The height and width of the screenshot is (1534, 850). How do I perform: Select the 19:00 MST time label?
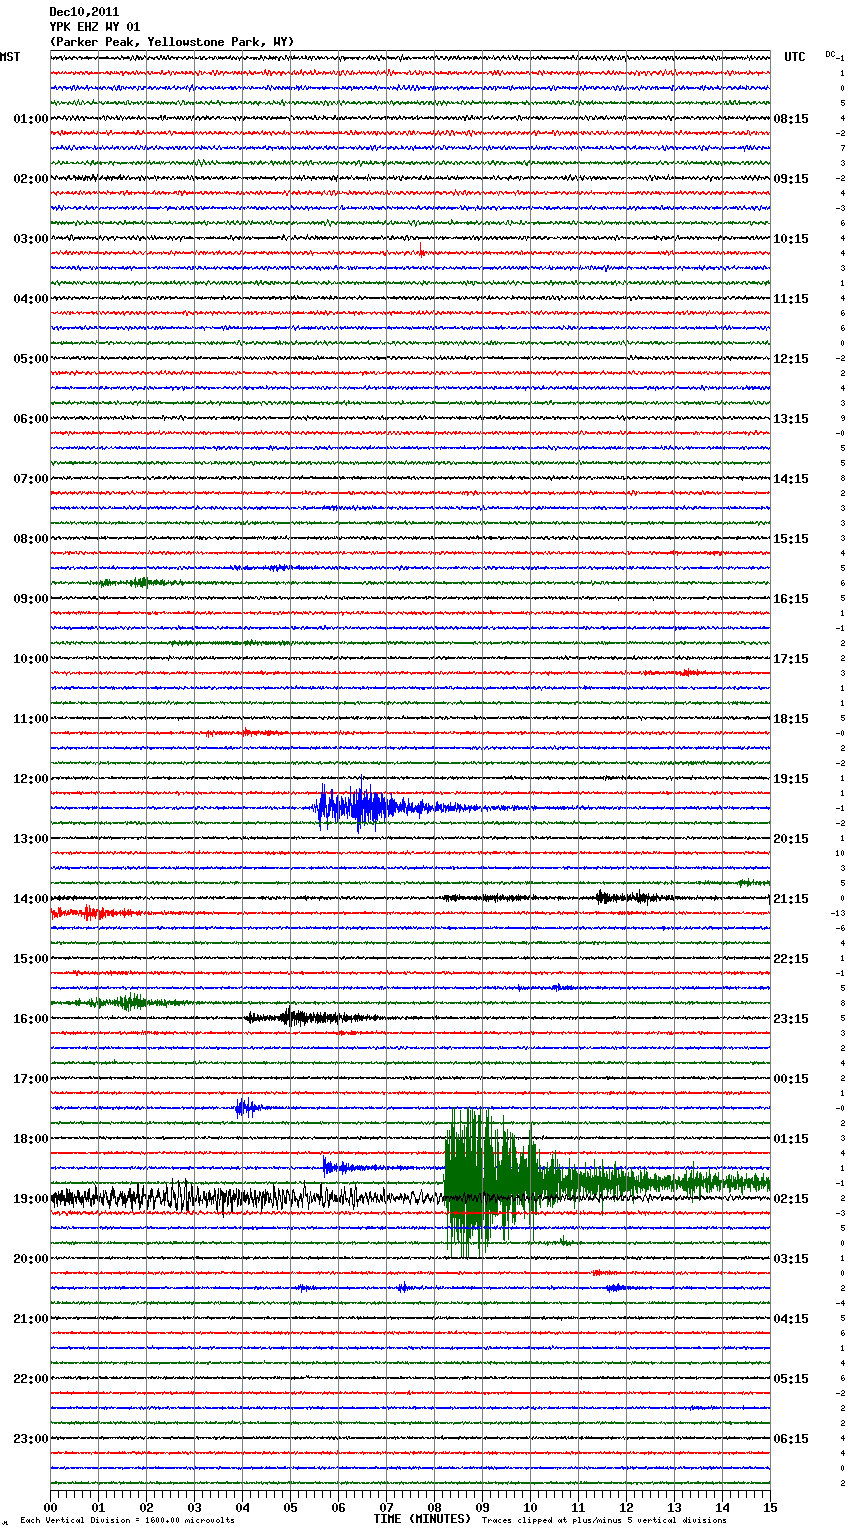coord(31,1199)
